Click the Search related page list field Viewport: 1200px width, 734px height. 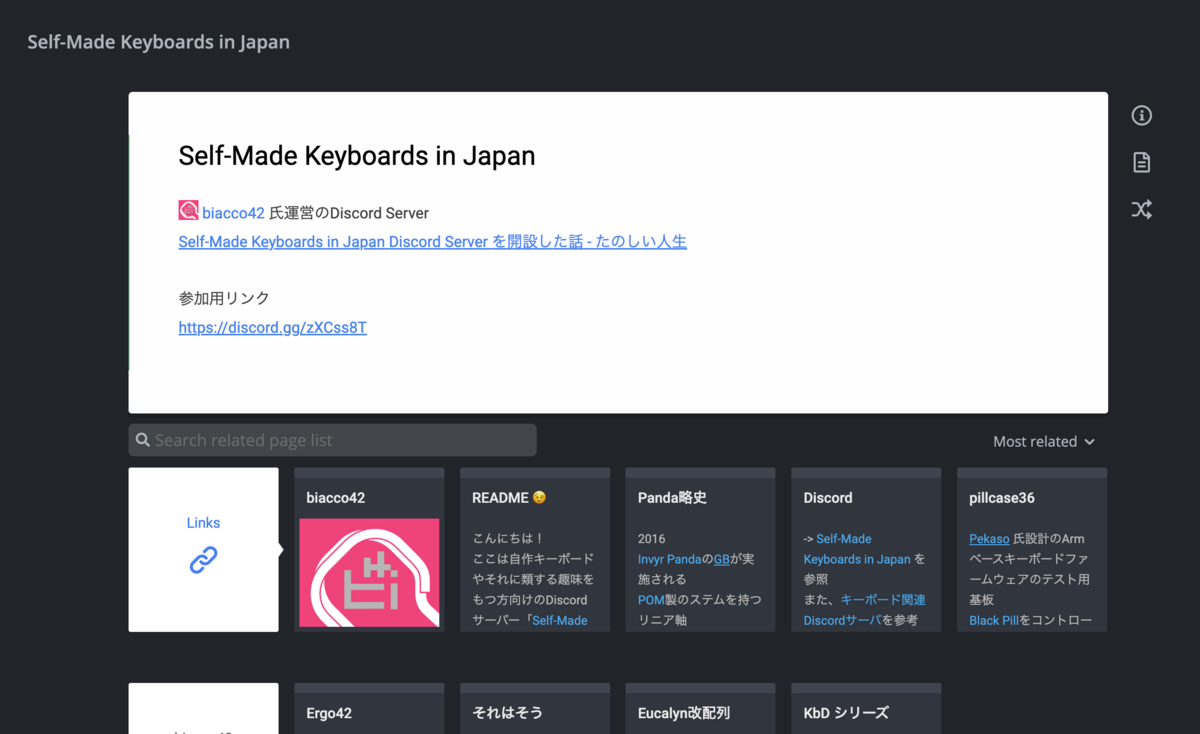[x=332, y=440]
